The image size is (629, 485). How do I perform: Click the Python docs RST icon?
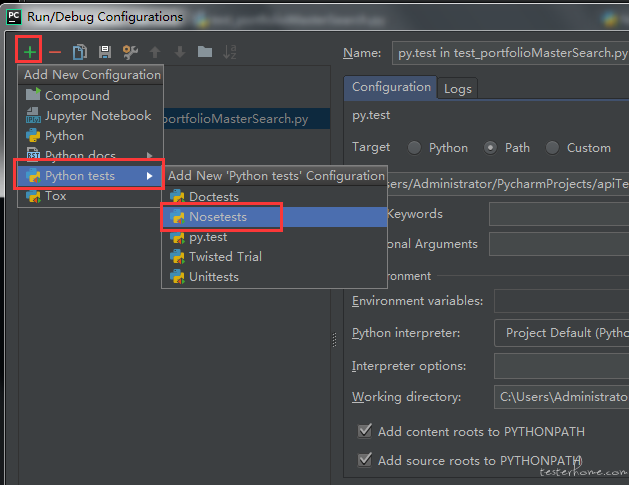point(33,154)
